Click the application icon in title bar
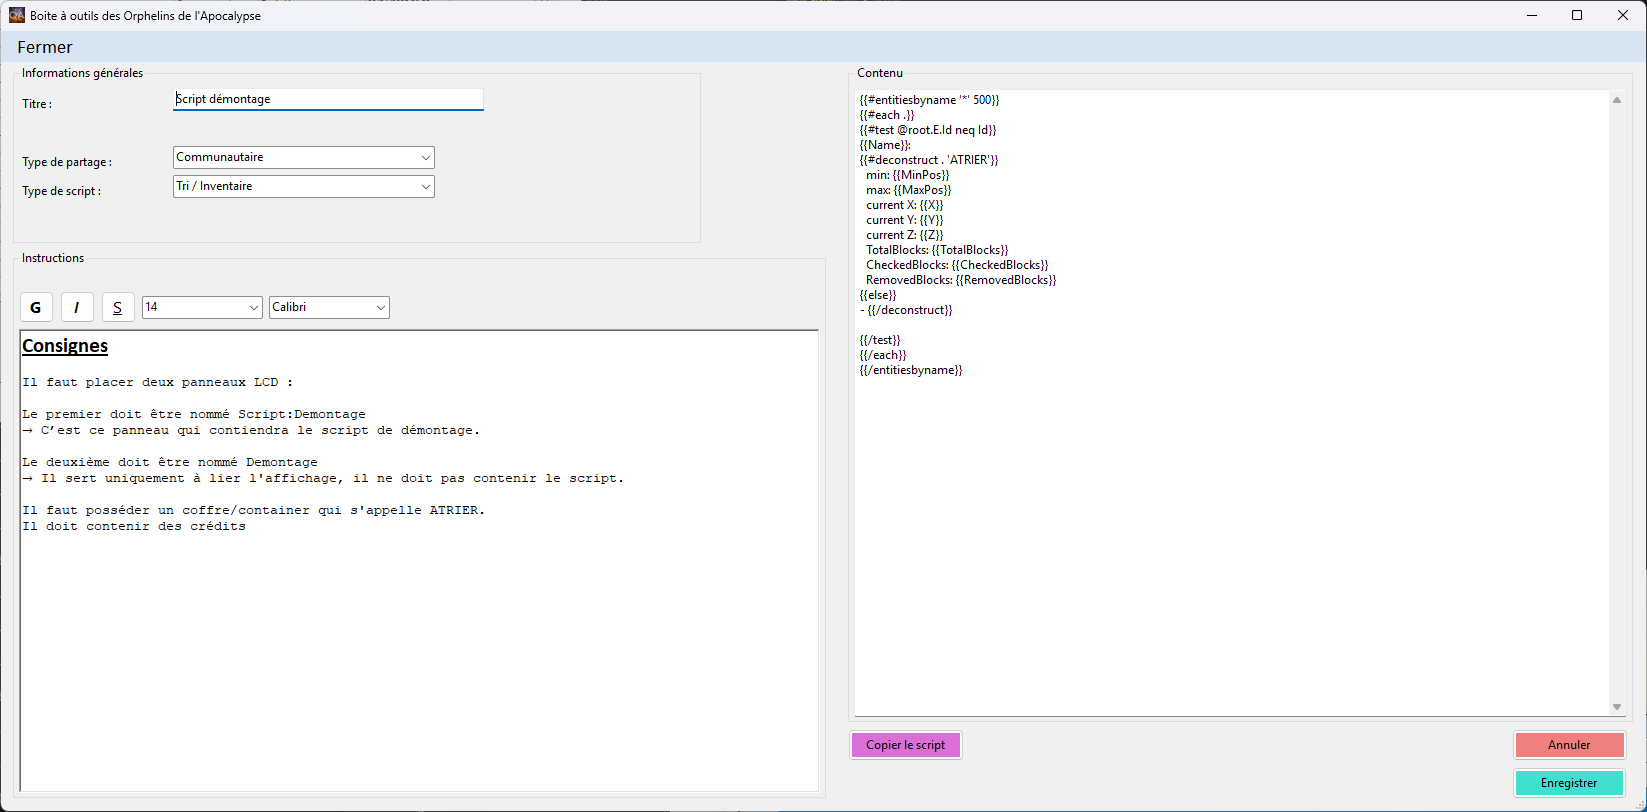The width and height of the screenshot is (1647, 812). point(17,15)
